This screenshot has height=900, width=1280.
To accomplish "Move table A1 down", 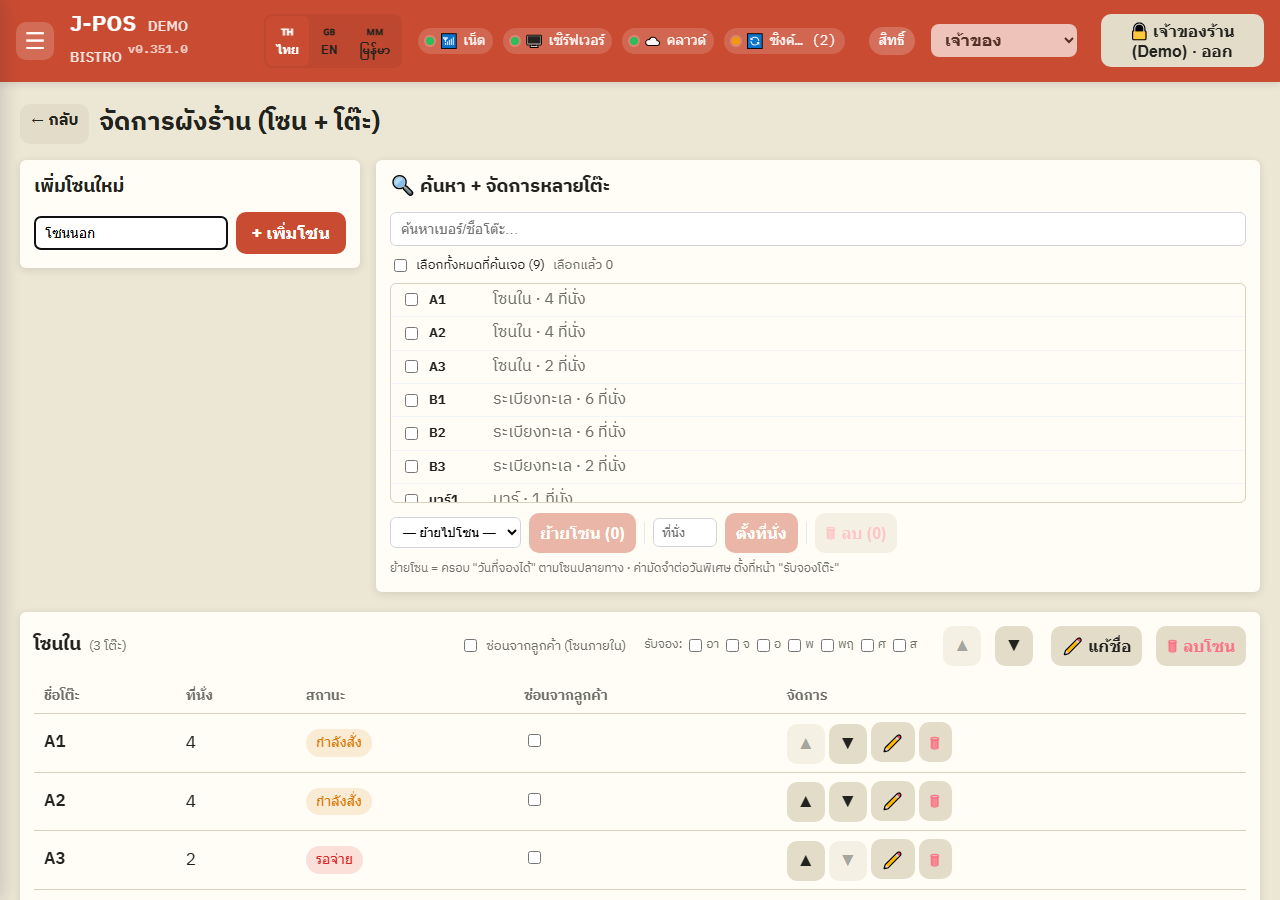I will (x=848, y=743).
